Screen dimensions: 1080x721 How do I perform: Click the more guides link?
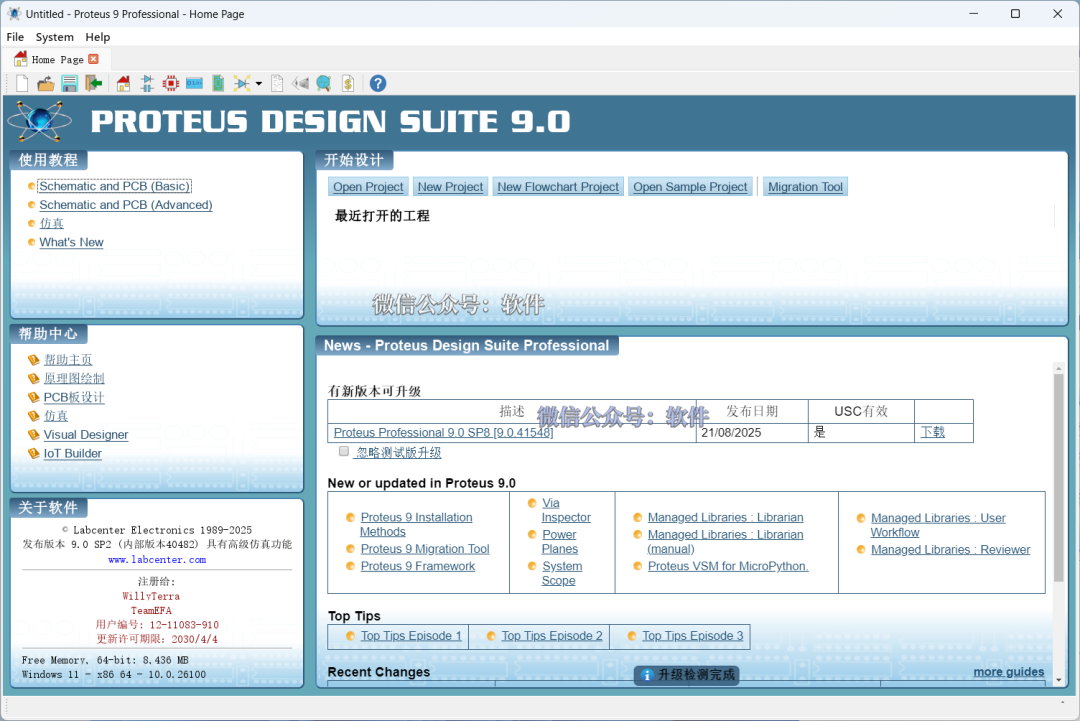tap(1008, 671)
